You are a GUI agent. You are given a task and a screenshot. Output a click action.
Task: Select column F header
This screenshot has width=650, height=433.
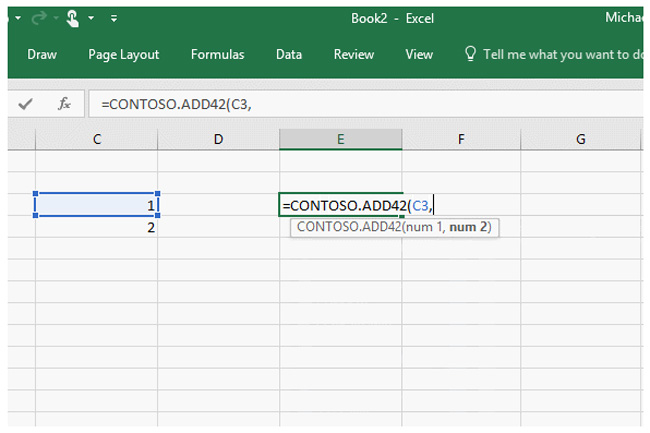coord(461,139)
